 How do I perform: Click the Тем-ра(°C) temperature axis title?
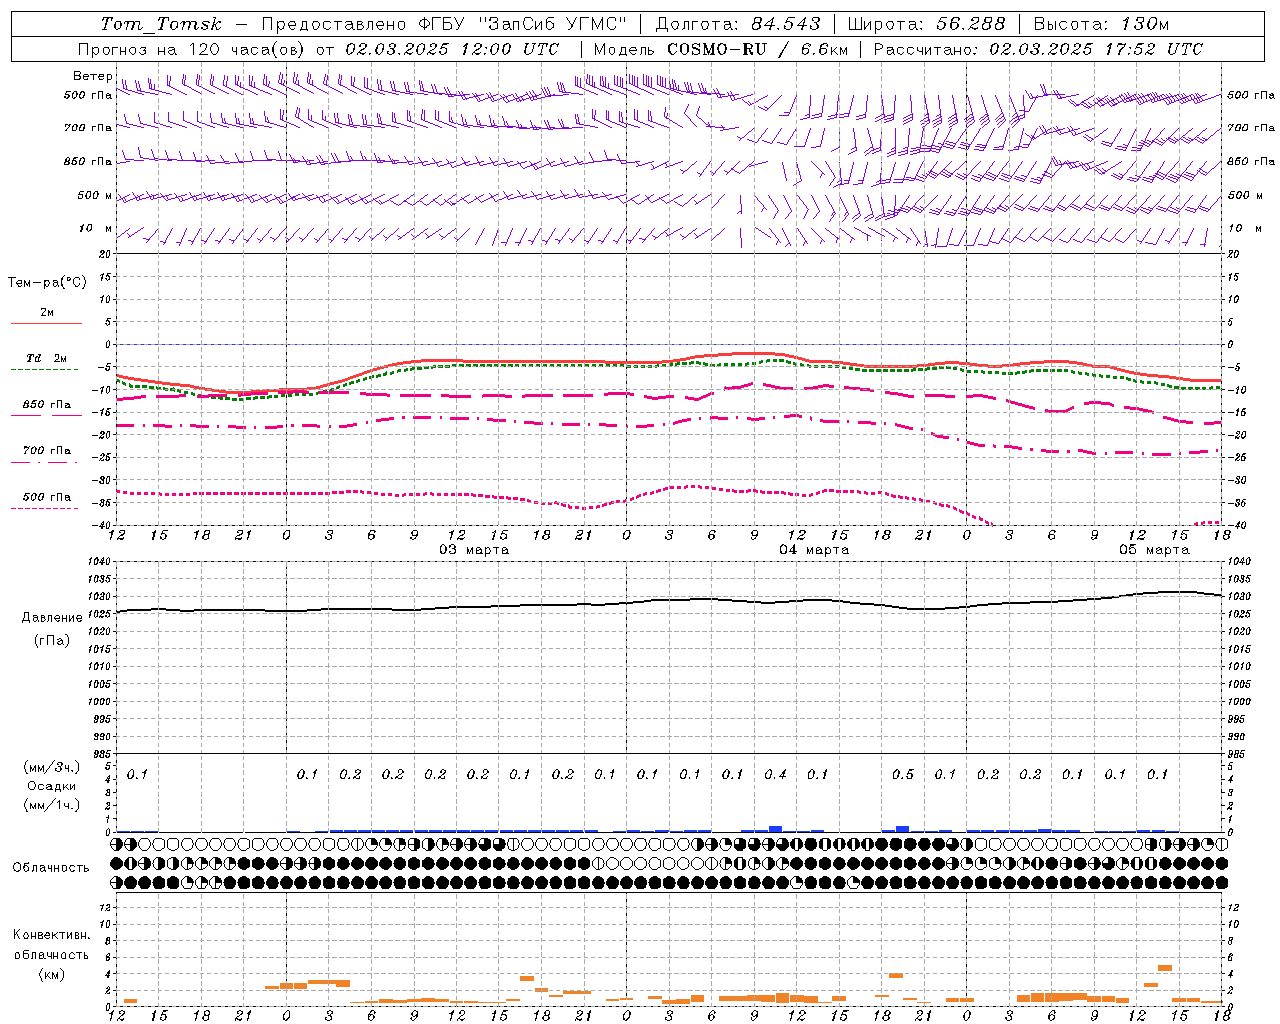point(47,282)
